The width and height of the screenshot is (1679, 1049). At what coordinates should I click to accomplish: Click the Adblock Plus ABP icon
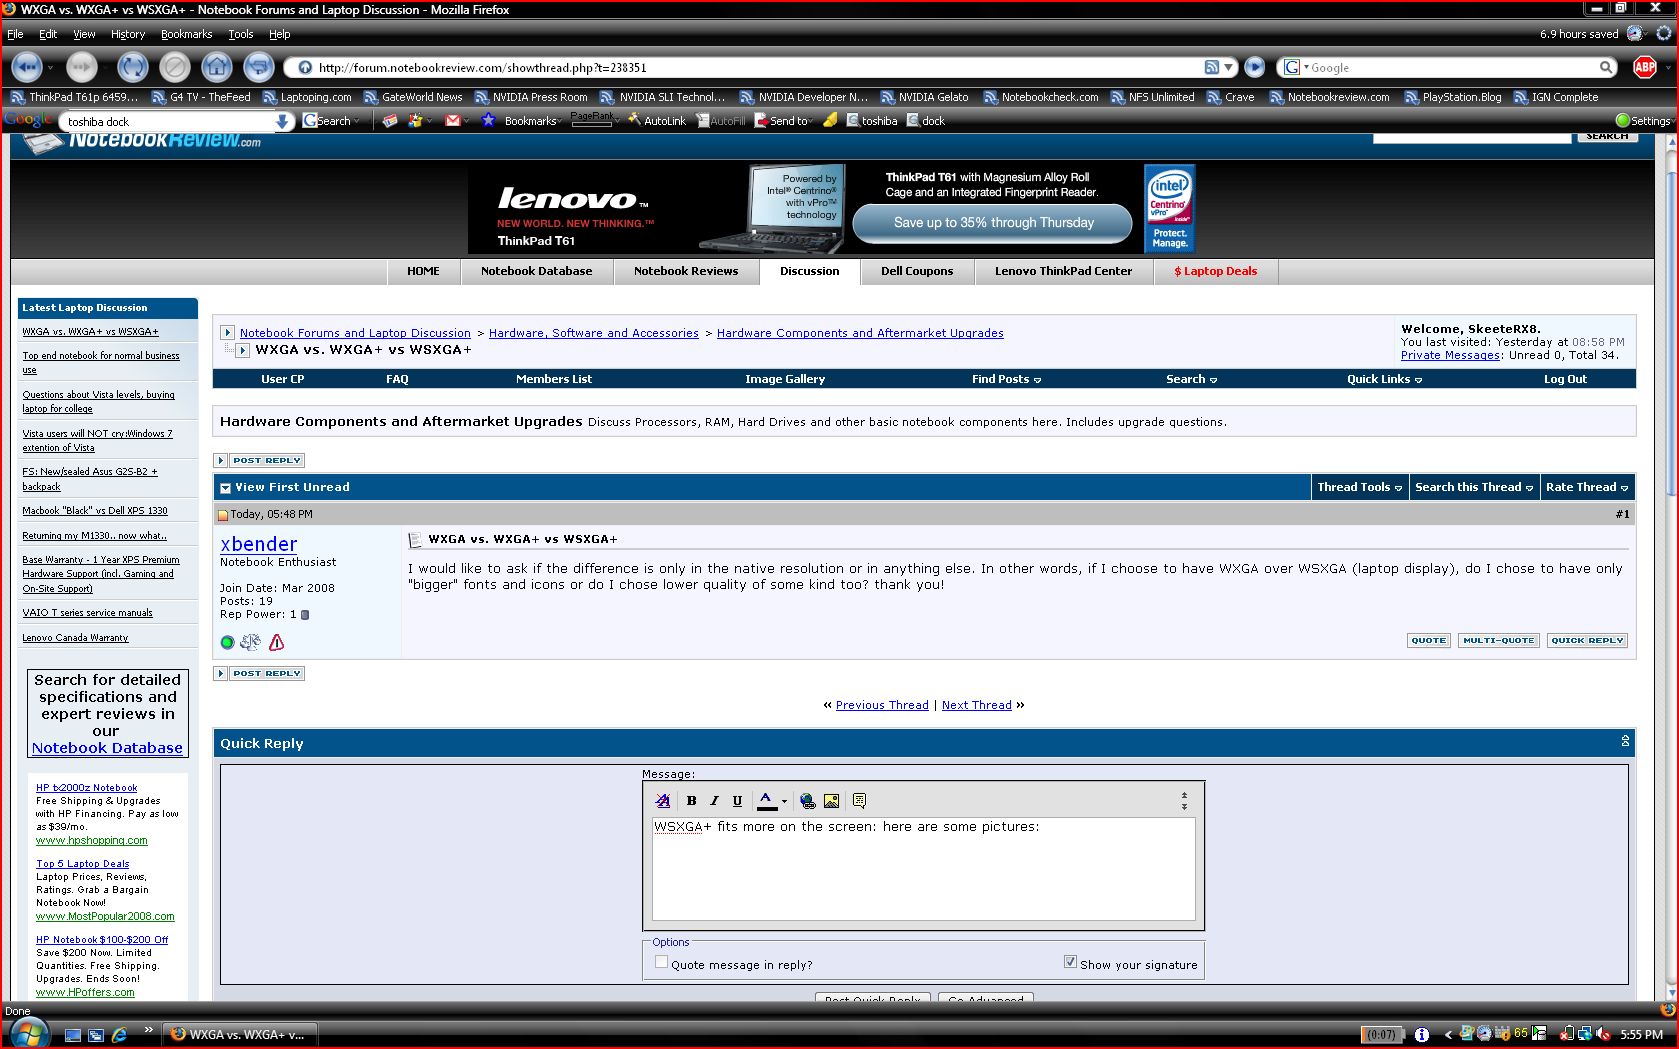pyautogui.click(x=1645, y=67)
